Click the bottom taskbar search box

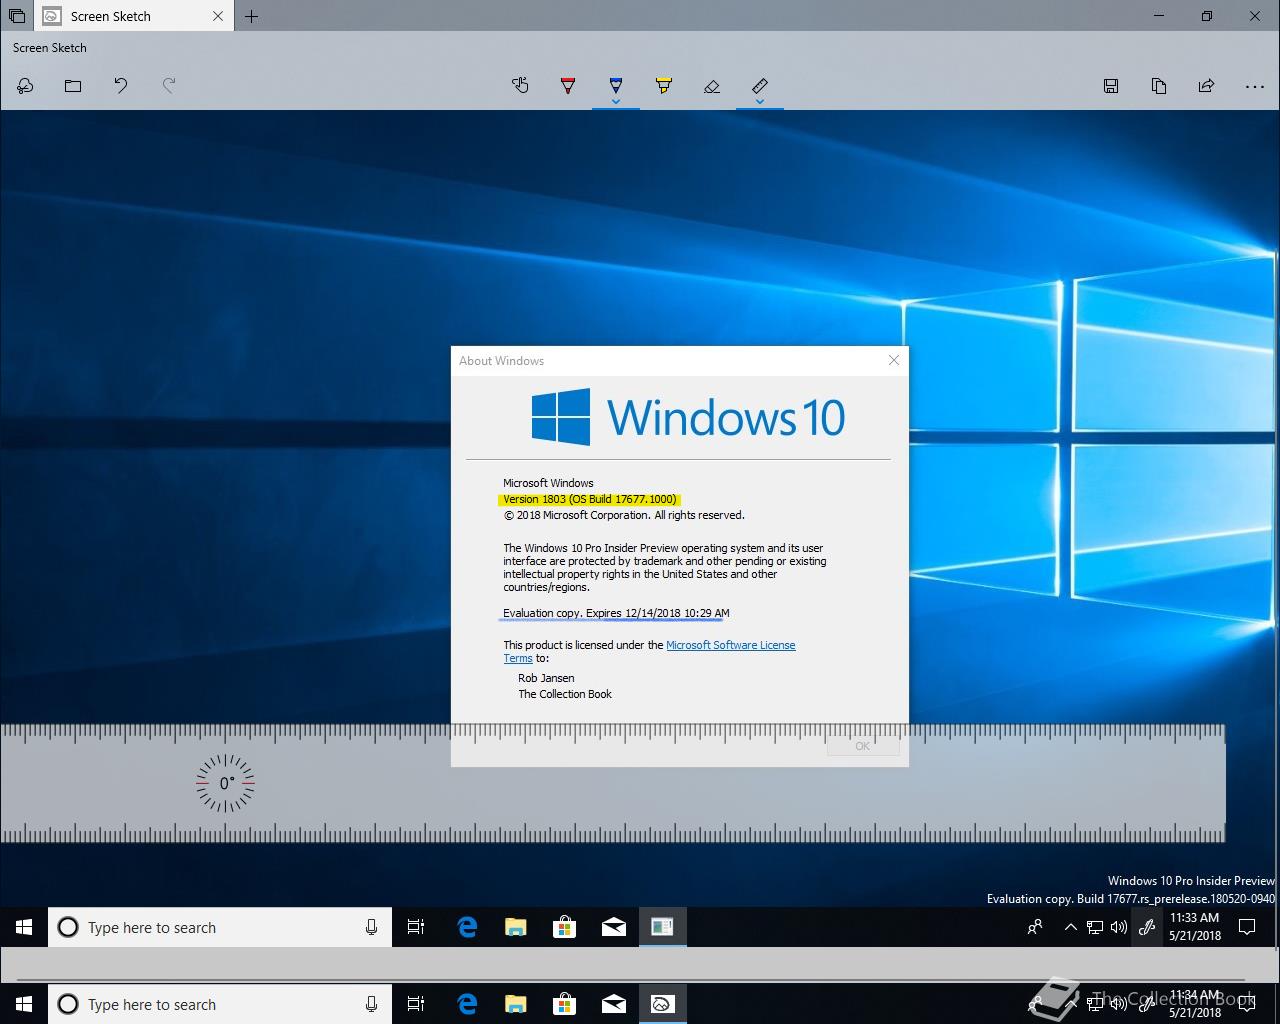point(220,1004)
